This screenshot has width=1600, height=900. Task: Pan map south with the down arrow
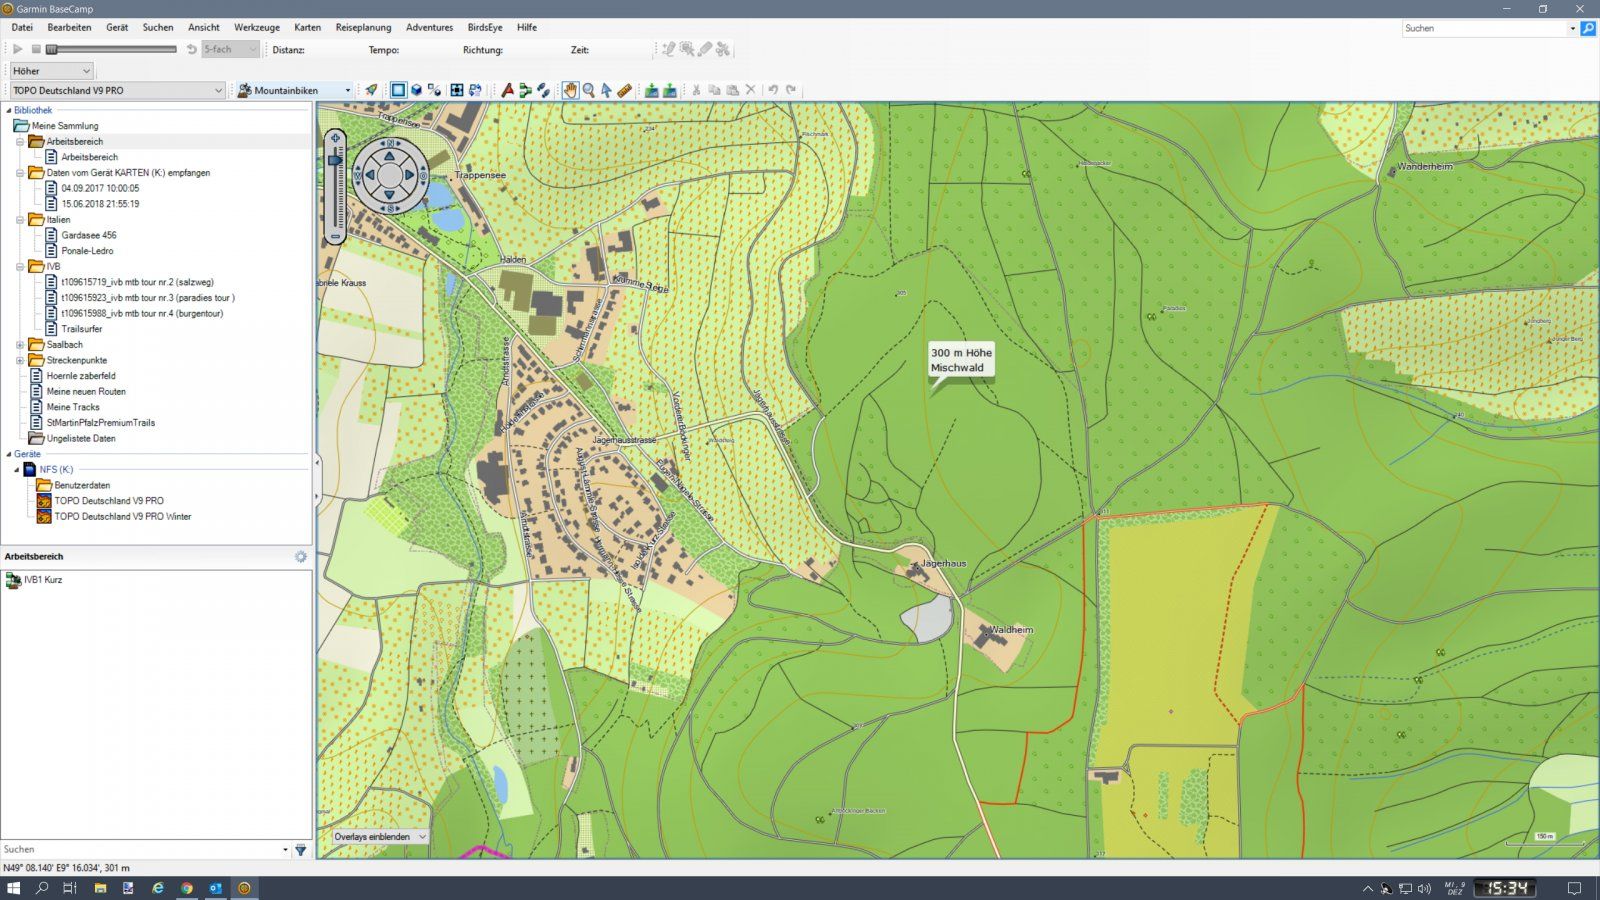pos(390,197)
